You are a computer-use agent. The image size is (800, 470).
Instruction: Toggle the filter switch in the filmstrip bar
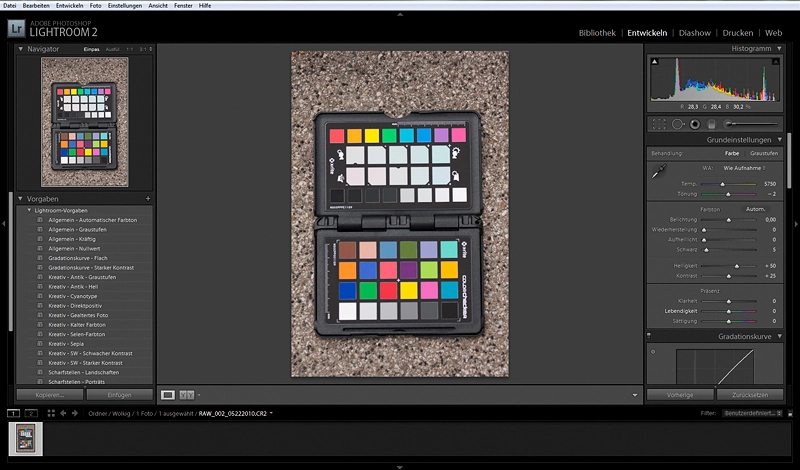coord(790,413)
